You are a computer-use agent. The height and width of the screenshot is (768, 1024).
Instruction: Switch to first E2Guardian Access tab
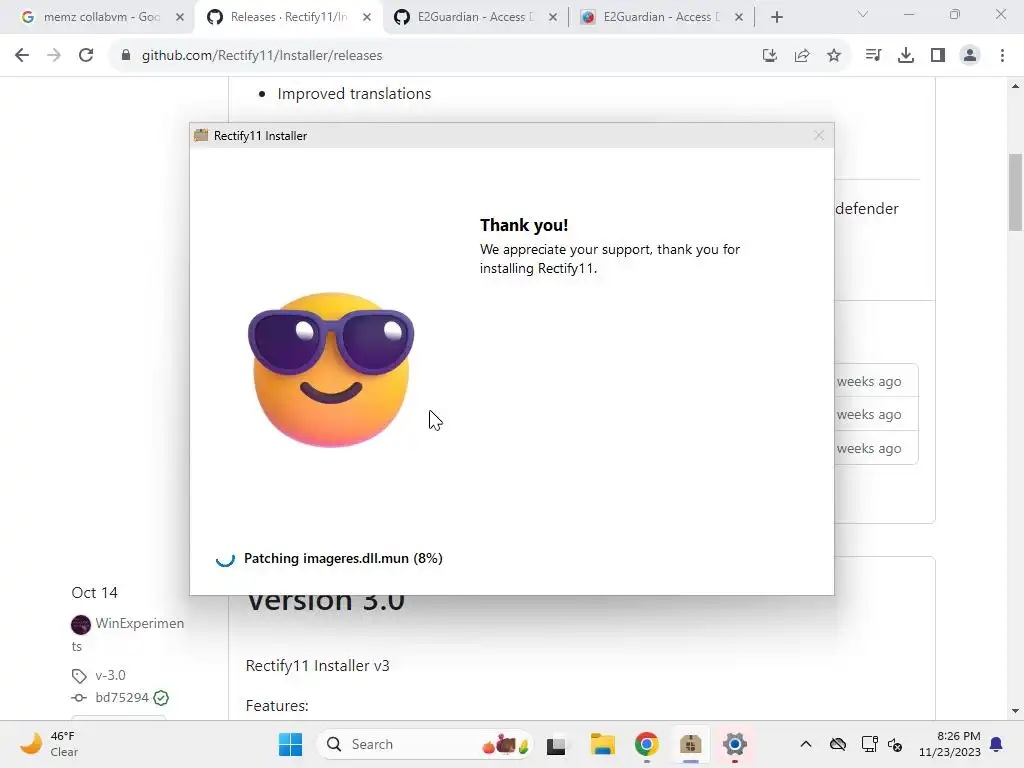click(475, 17)
